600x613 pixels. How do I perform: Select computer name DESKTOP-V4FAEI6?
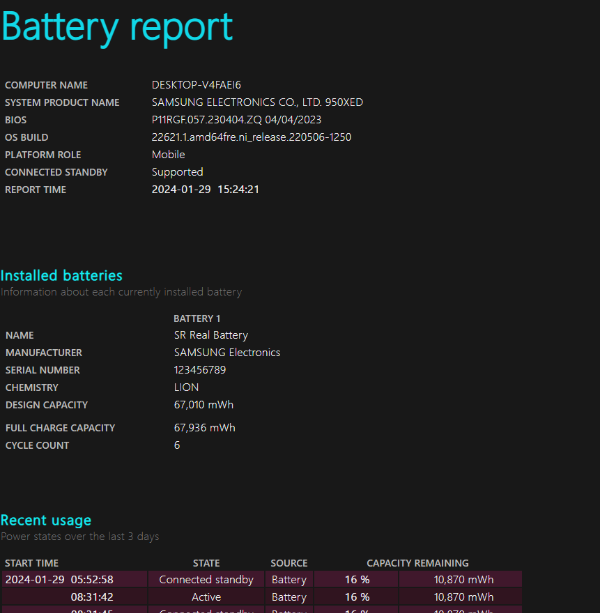(196, 85)
